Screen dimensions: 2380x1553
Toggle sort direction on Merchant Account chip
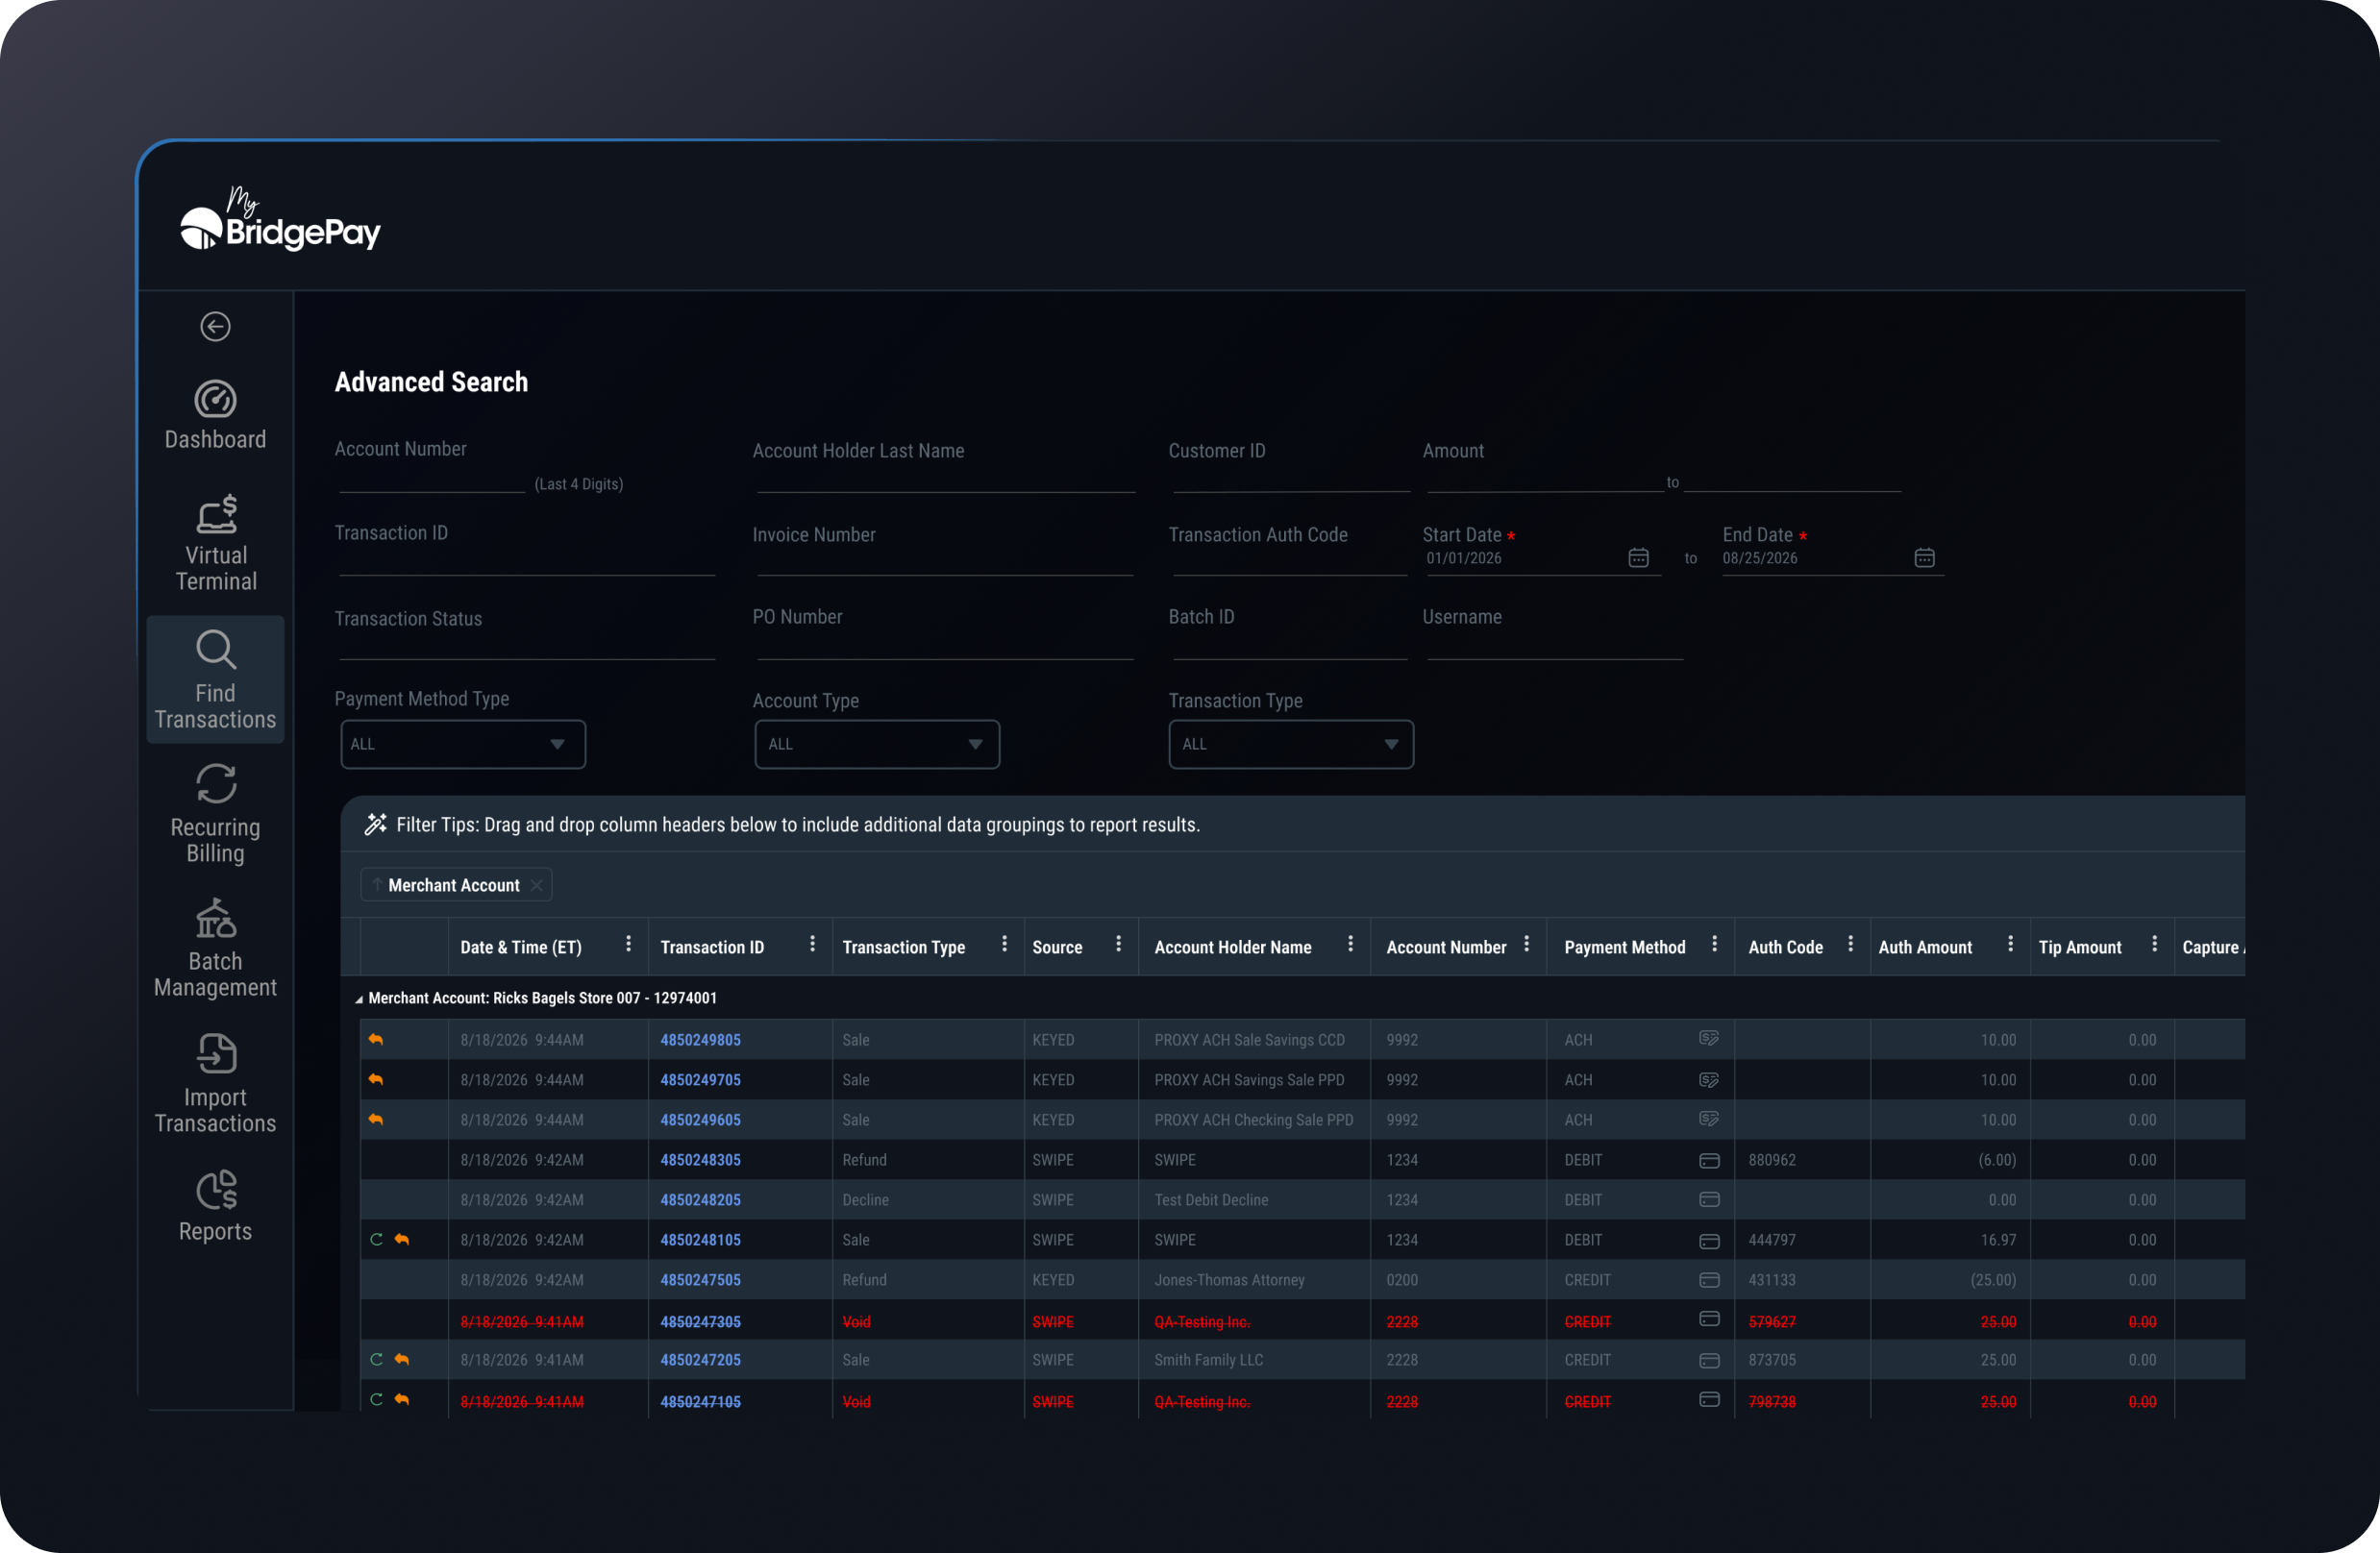coord(377,885)
